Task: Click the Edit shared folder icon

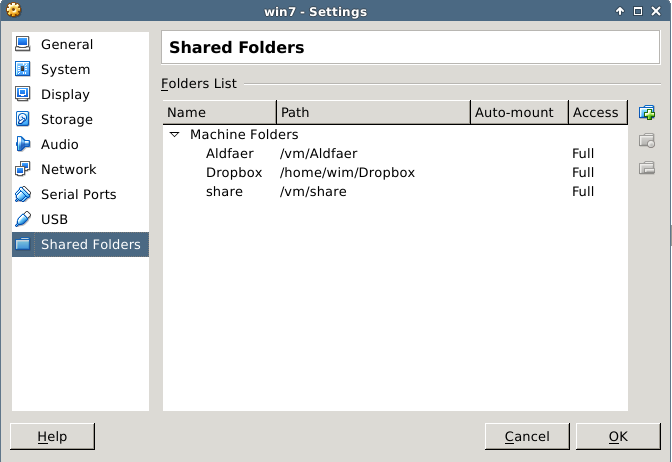Action: (x=646, y=140)
